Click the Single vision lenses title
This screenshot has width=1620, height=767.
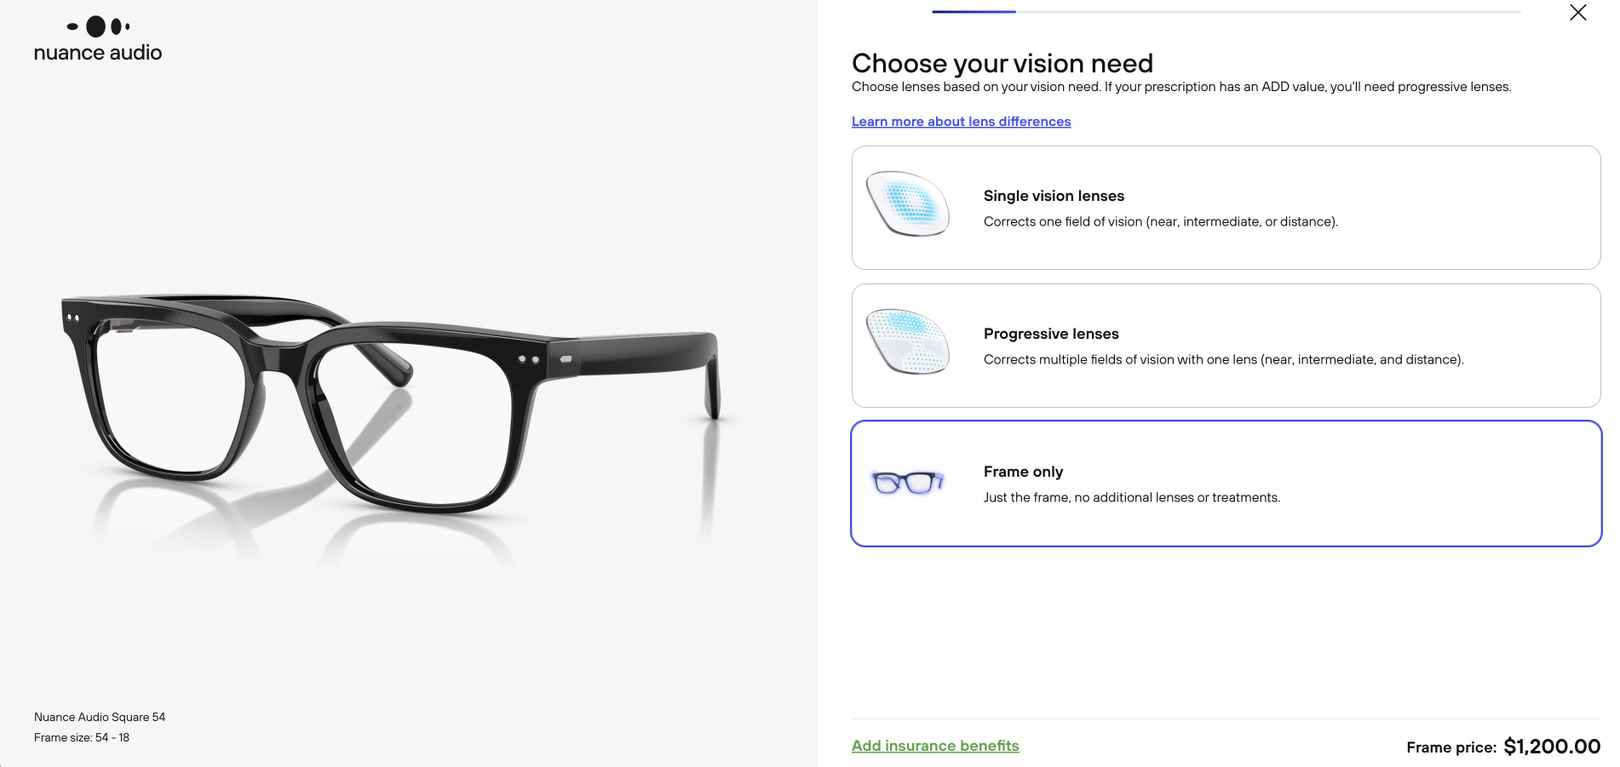click(x=1054, y=195)
